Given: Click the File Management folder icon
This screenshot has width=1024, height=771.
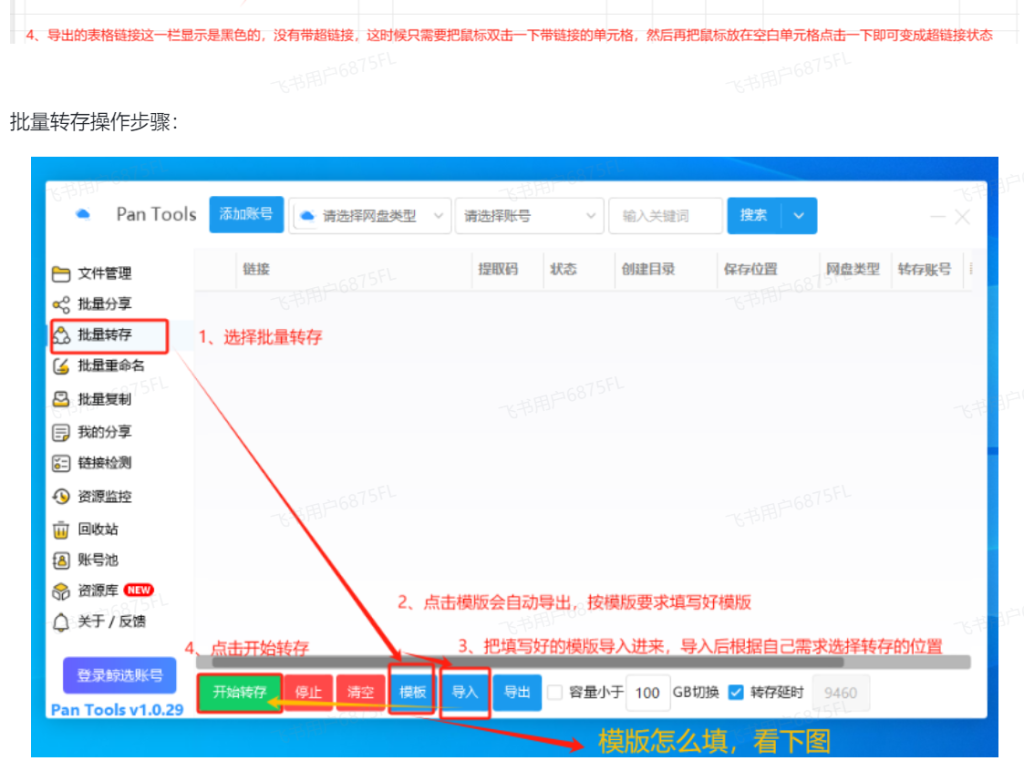Looking at the screenshot, I should pos(61,274).
